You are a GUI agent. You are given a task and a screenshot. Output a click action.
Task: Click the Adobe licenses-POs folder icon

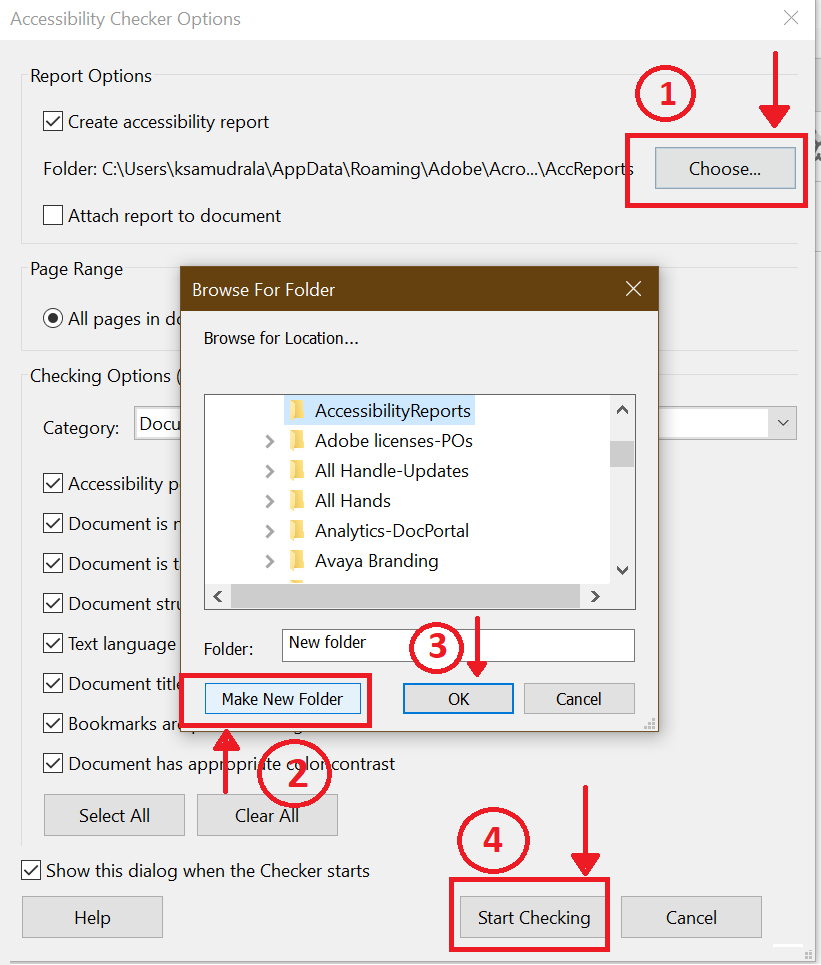click(297, 440)
